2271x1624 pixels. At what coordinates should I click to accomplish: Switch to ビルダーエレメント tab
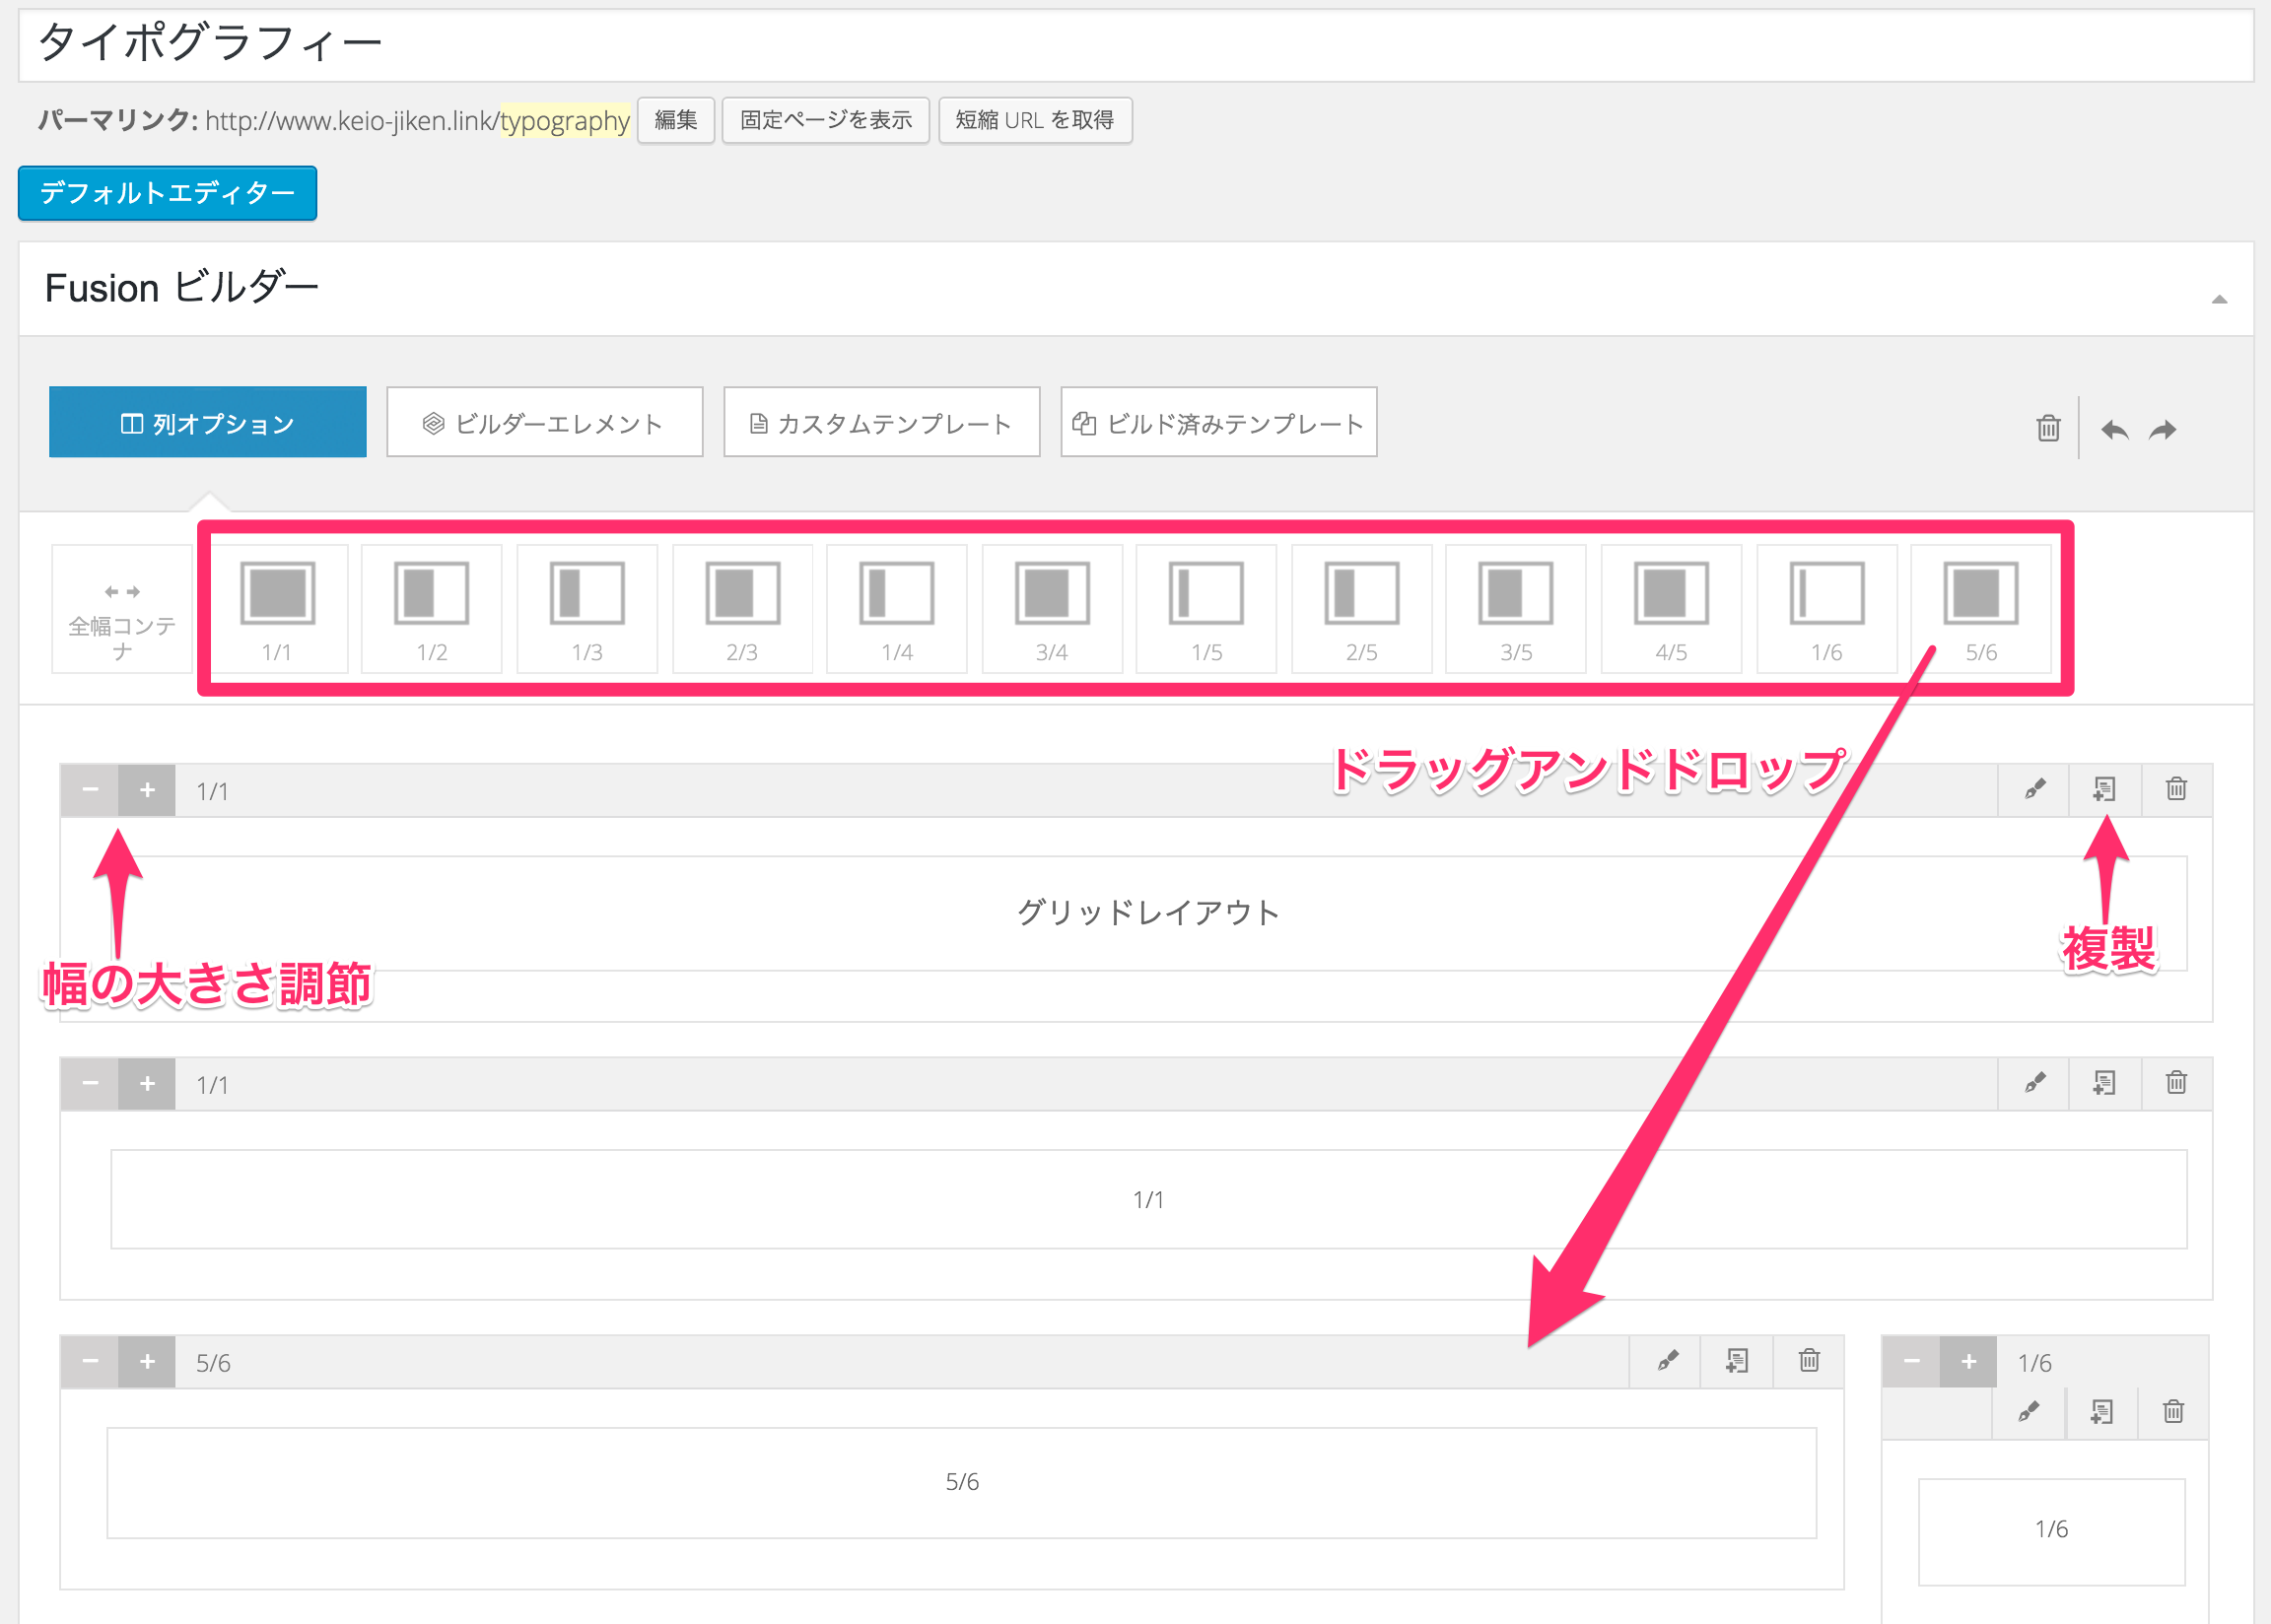544,423
